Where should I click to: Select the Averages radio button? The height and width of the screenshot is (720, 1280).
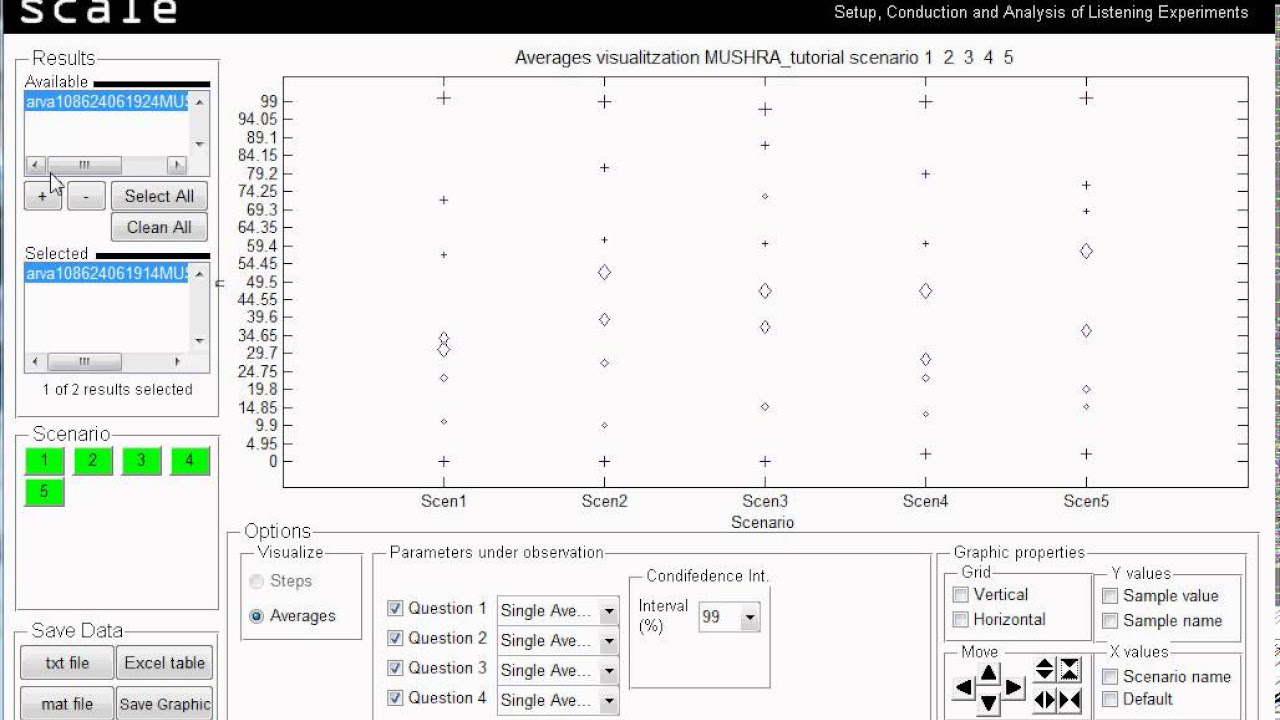(257, 616)
